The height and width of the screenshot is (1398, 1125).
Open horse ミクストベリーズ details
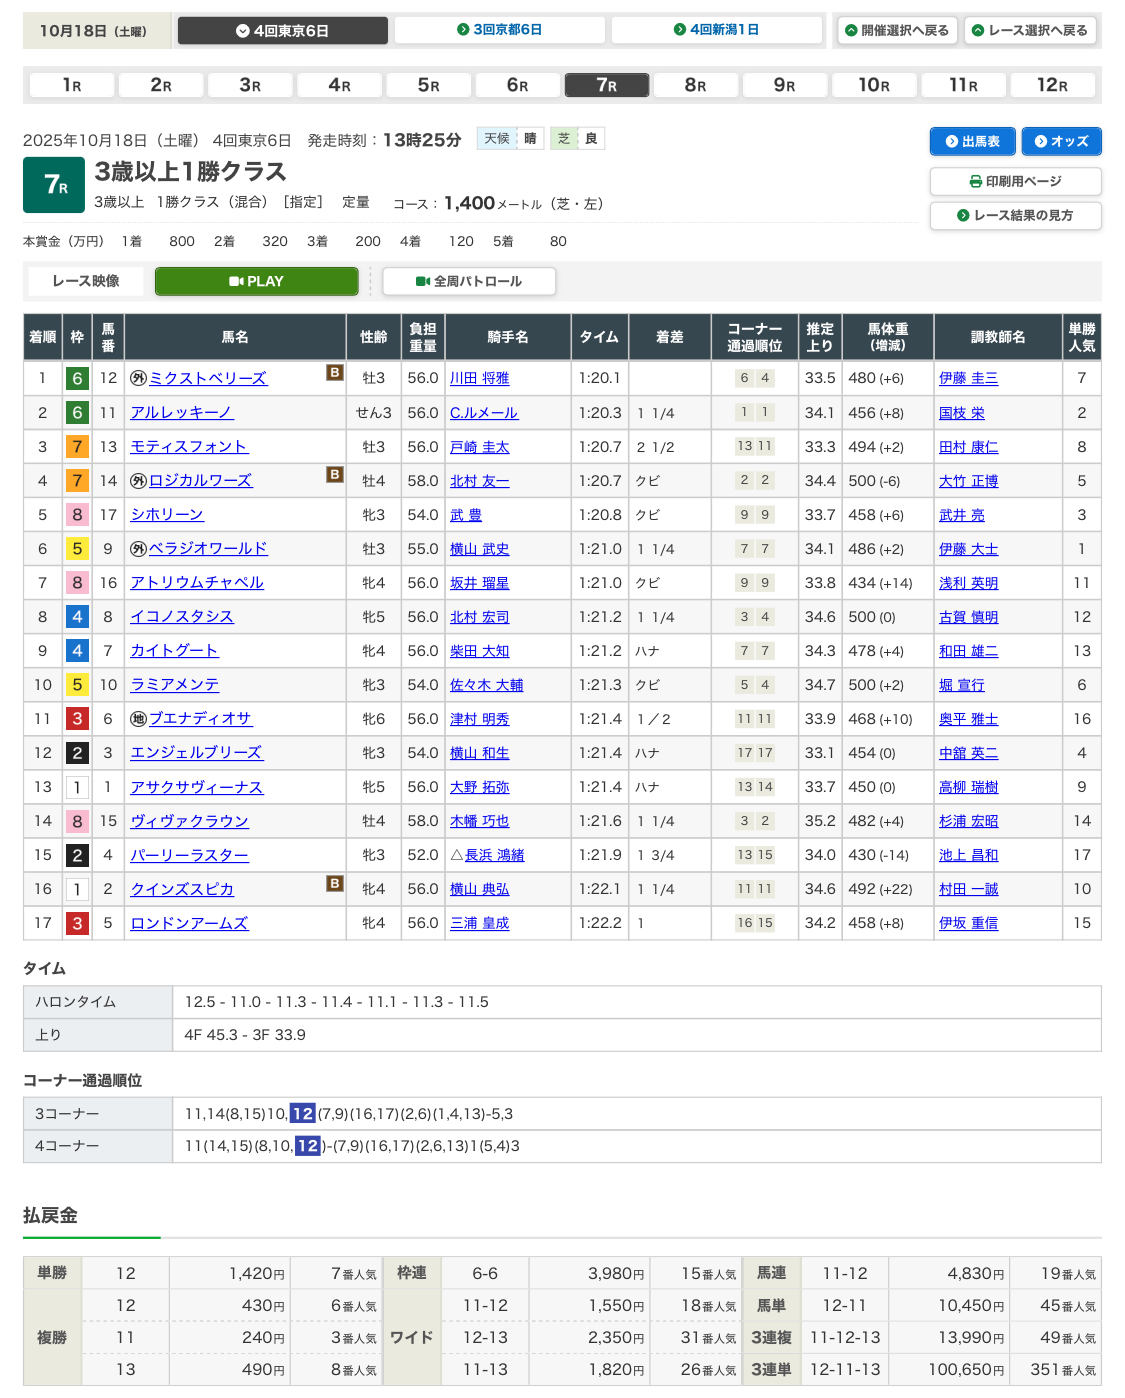[207, 378]
